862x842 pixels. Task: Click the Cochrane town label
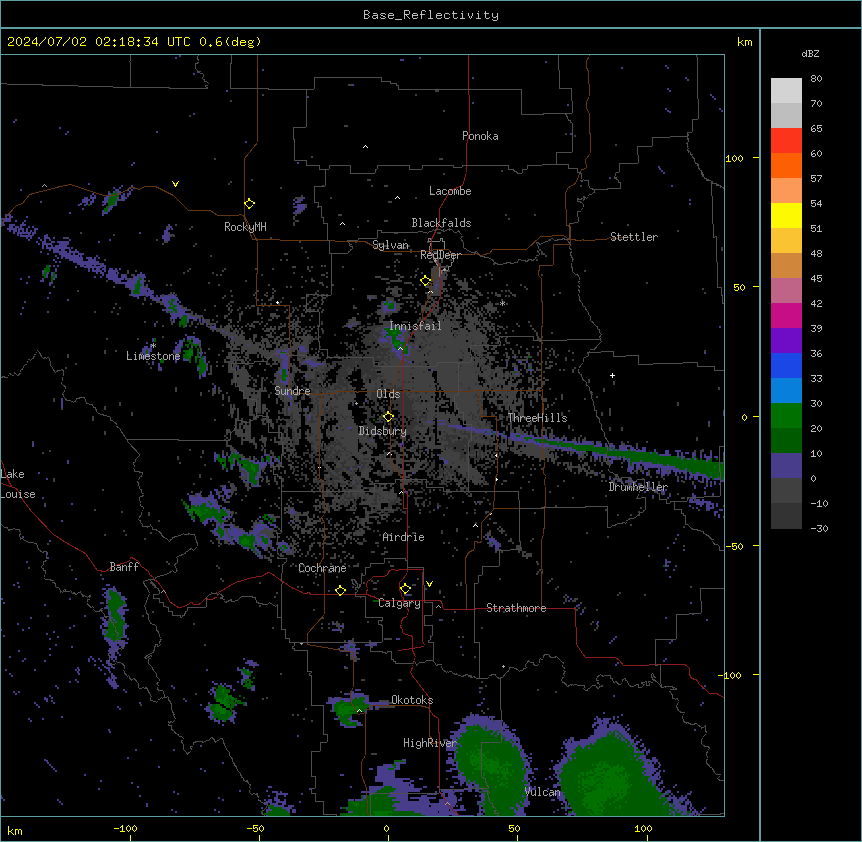(x=322, y=568)
